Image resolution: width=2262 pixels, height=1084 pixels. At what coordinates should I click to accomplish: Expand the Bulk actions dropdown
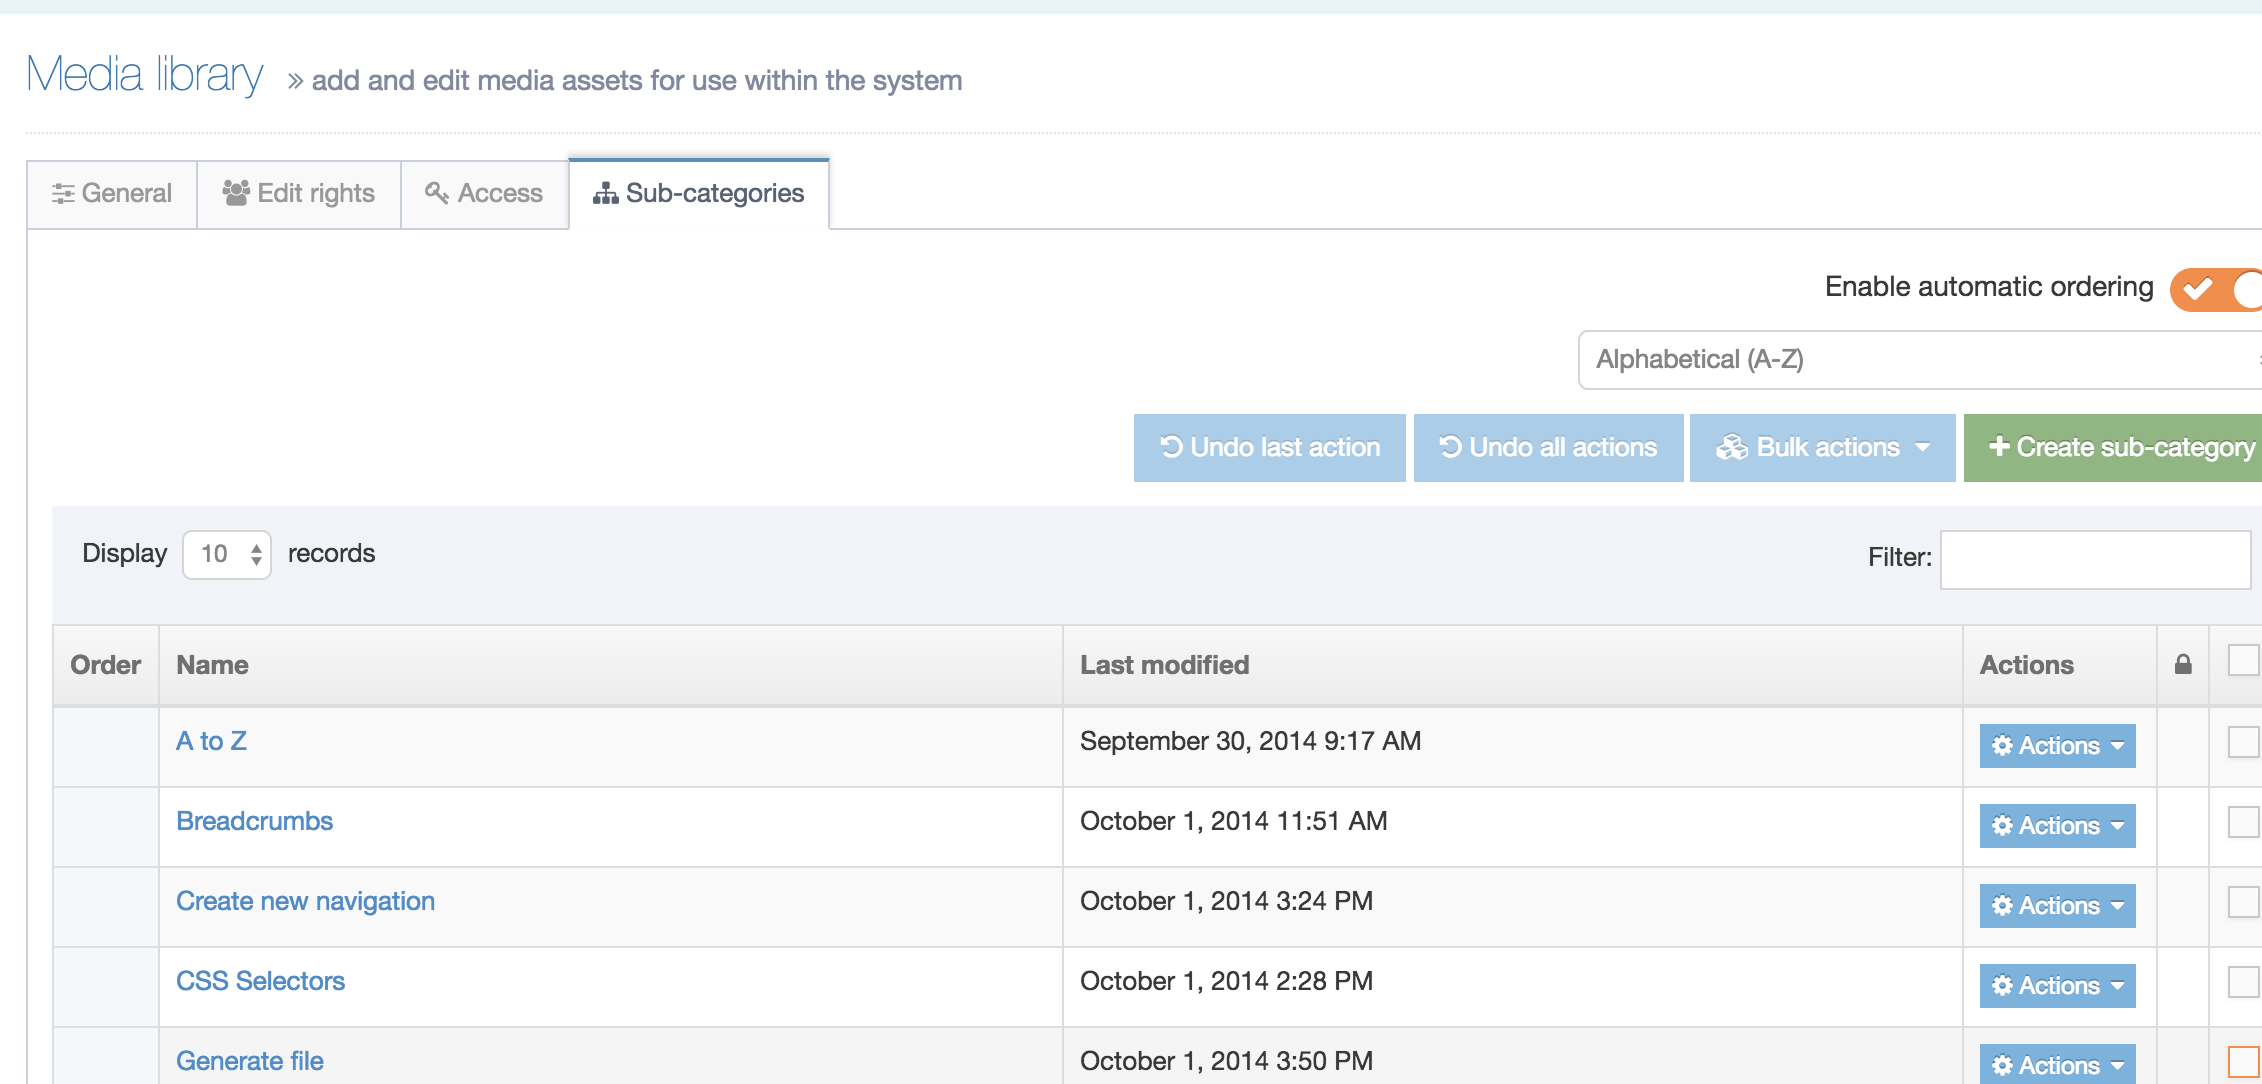(x=1822, y=447)
